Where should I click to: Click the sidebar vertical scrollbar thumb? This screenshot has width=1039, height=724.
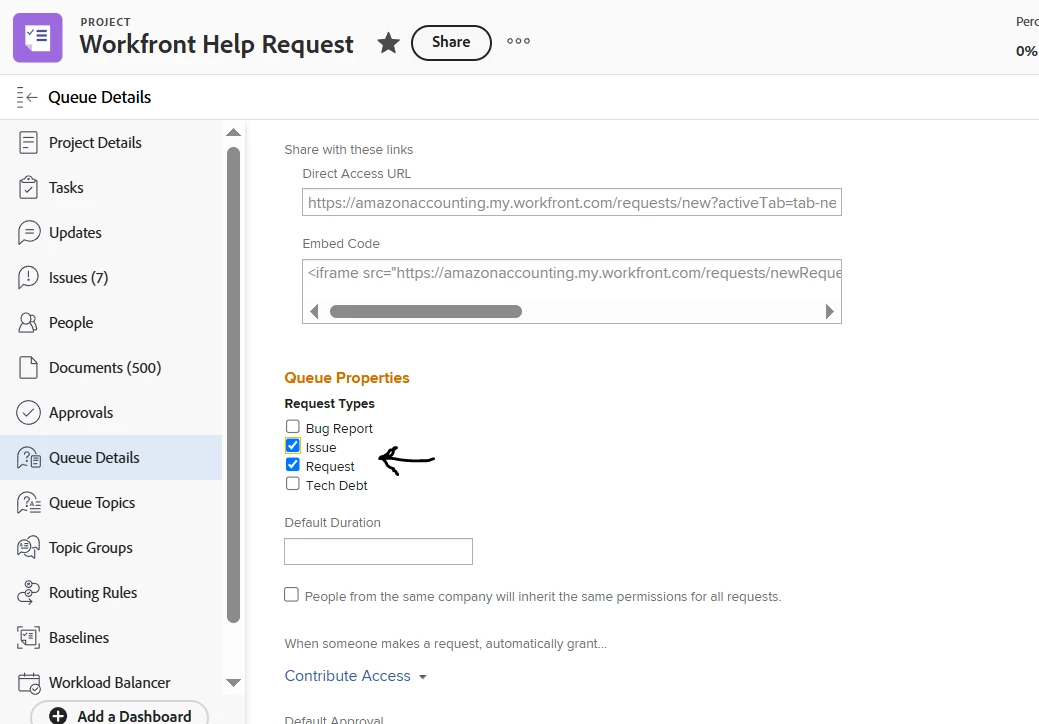coord(233,385)
